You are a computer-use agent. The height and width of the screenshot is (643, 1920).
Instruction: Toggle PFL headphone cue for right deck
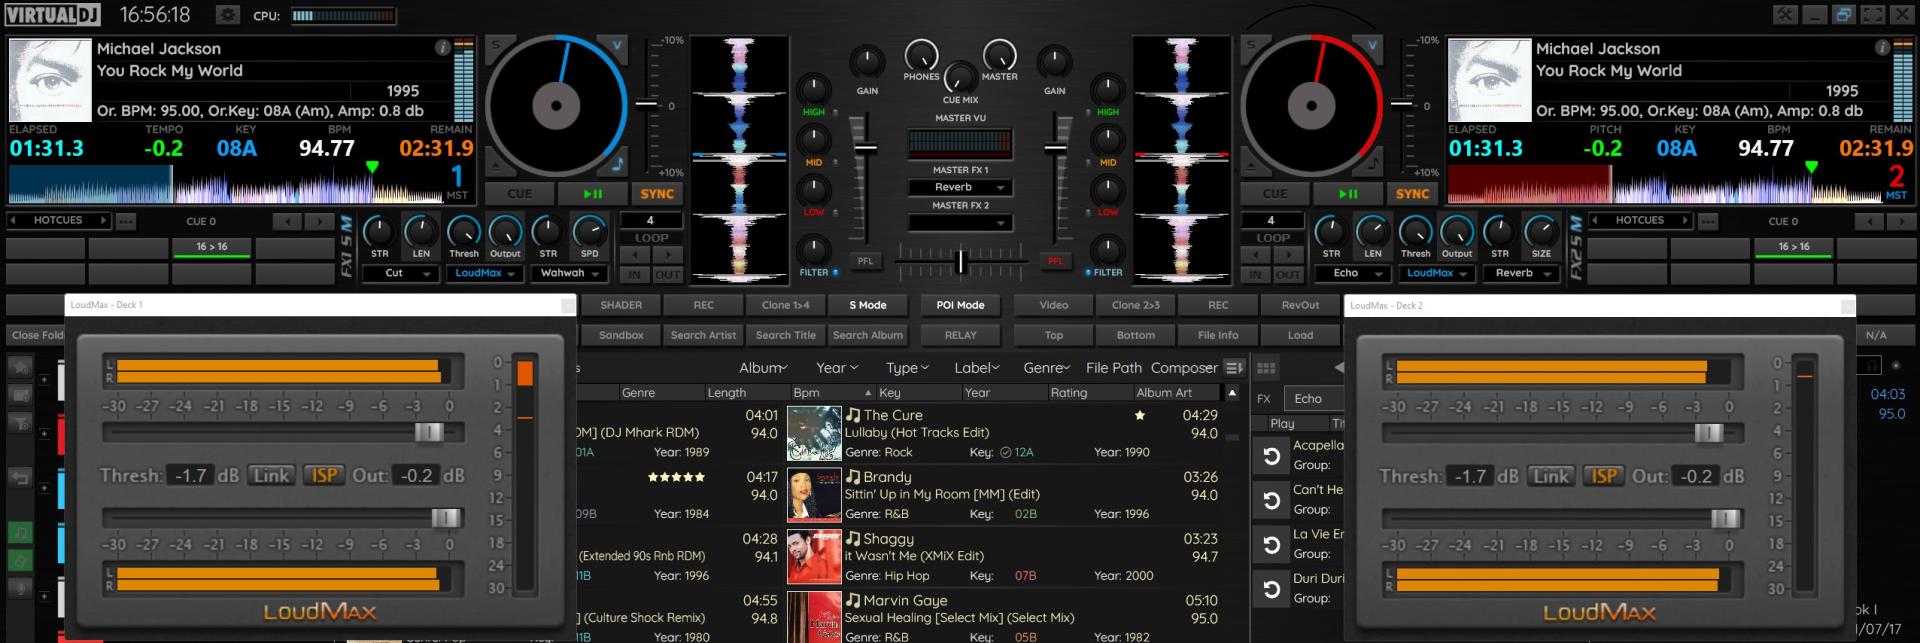point(1055,261)
